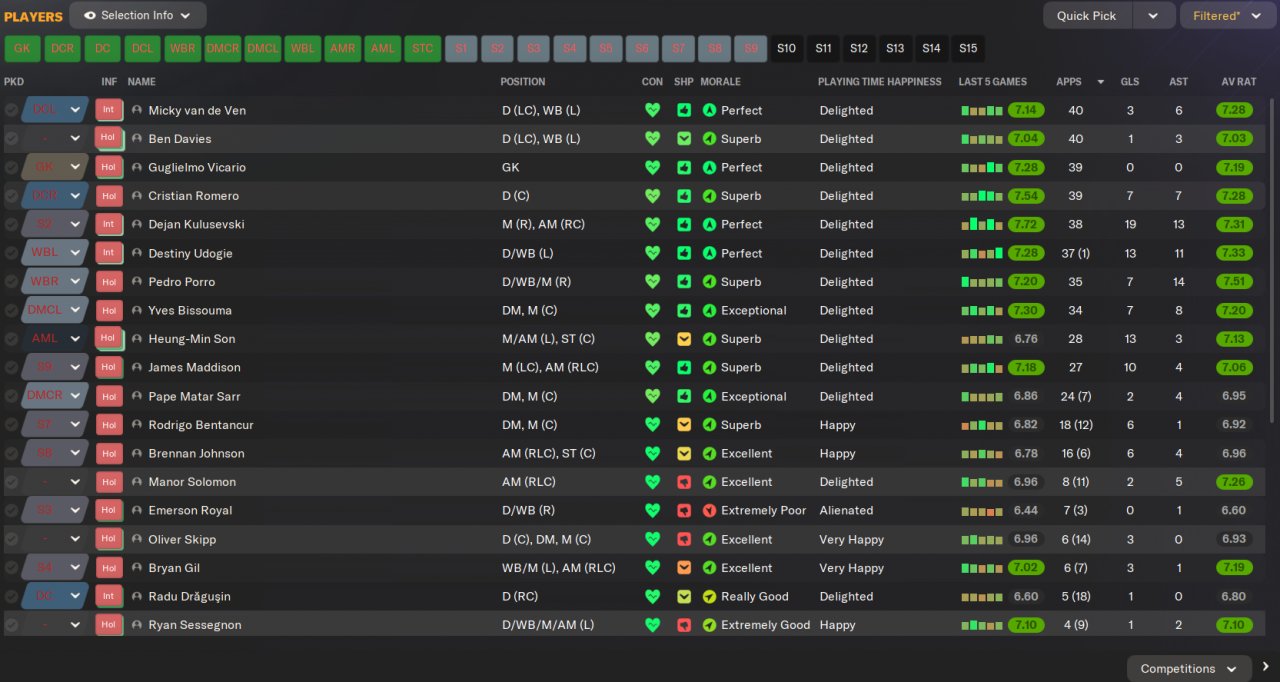1280x682 pixels.
Task: Click Brennan Johnson's Hol status badge
Action: (x=108, y=453)
